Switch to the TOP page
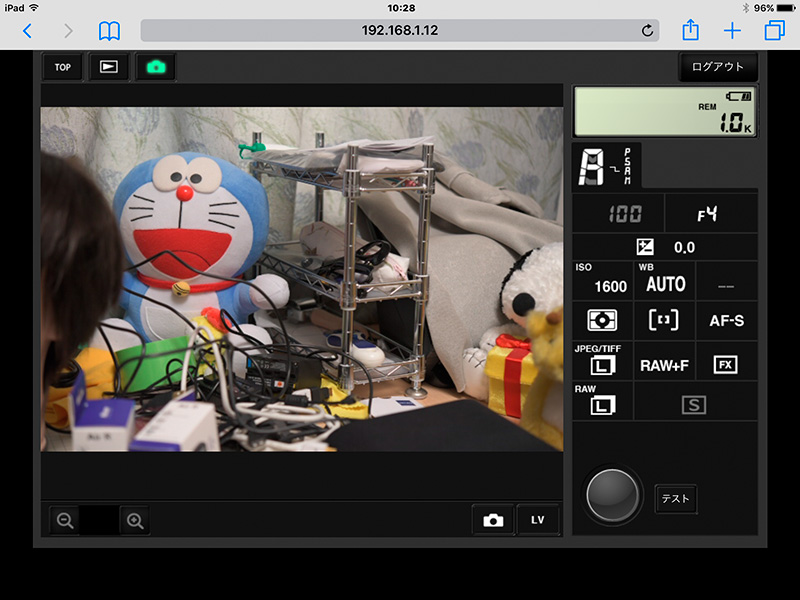 click(62, 67)
